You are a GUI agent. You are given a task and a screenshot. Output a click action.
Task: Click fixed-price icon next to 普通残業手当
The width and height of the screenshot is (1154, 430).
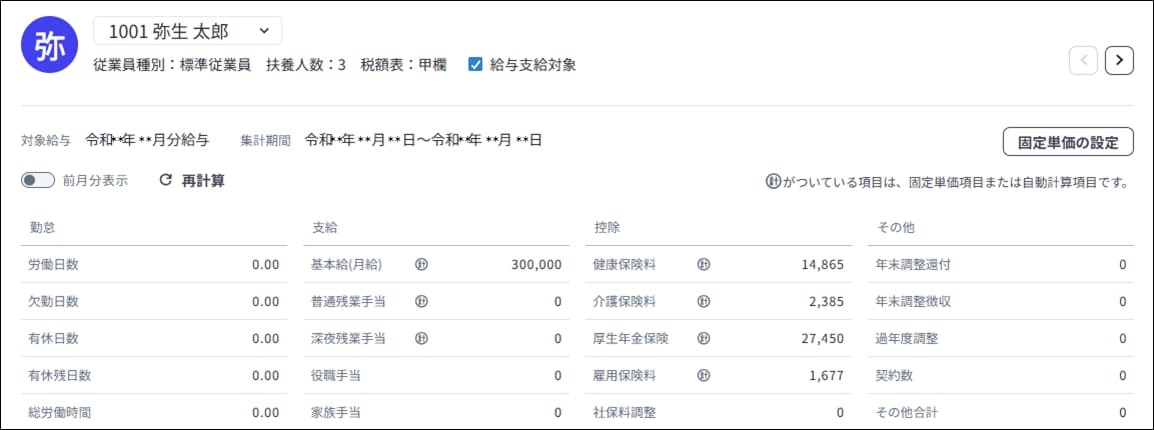[x=421, y=301]
